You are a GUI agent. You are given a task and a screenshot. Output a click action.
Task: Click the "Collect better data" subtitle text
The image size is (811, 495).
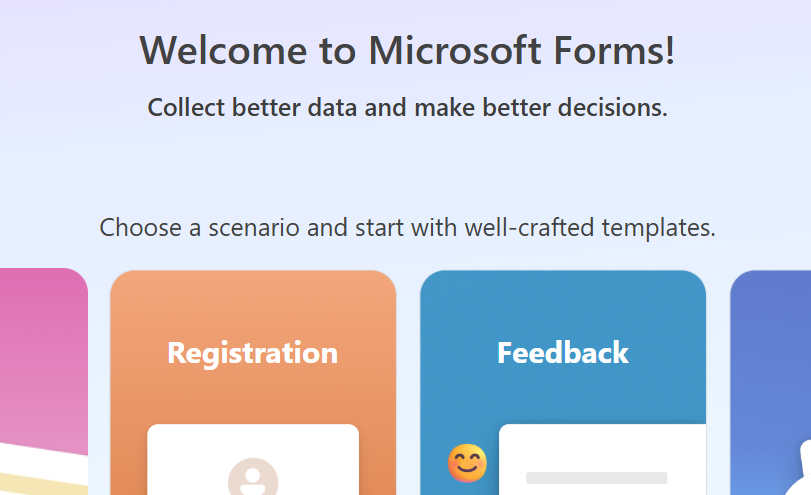[x=407, y=107]
